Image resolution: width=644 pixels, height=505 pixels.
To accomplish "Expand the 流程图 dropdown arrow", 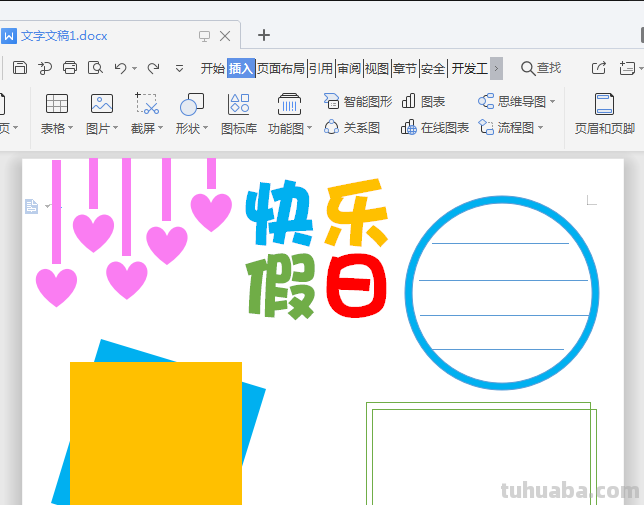I will click(540, 128).
